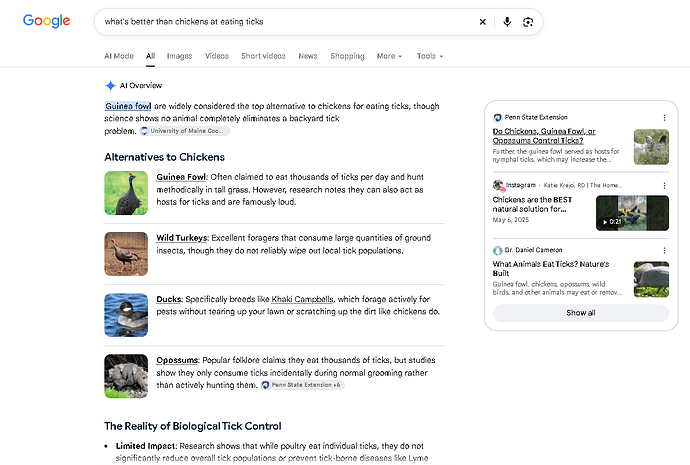Switch to AI Mode tab
Image resolution: width=690 pixels, height=465 pixels.
(119, 56)
